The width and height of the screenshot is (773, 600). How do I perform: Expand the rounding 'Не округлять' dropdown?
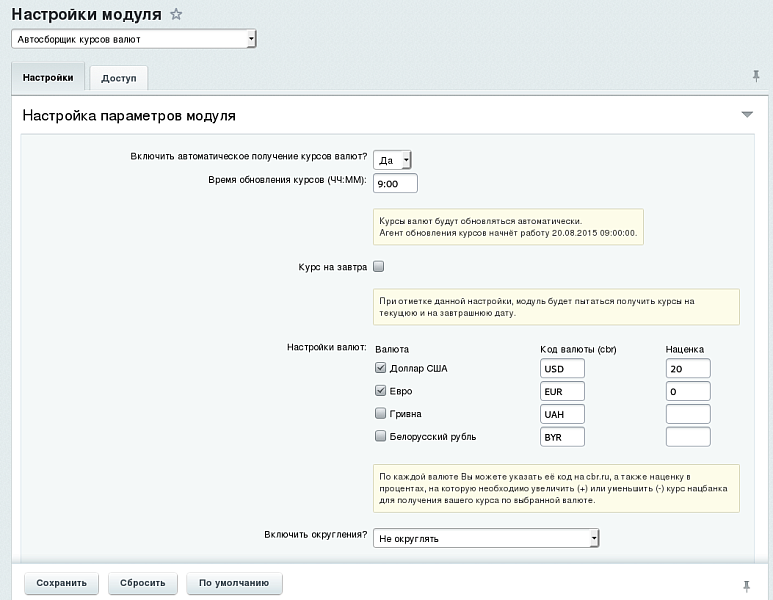(486, 539)
